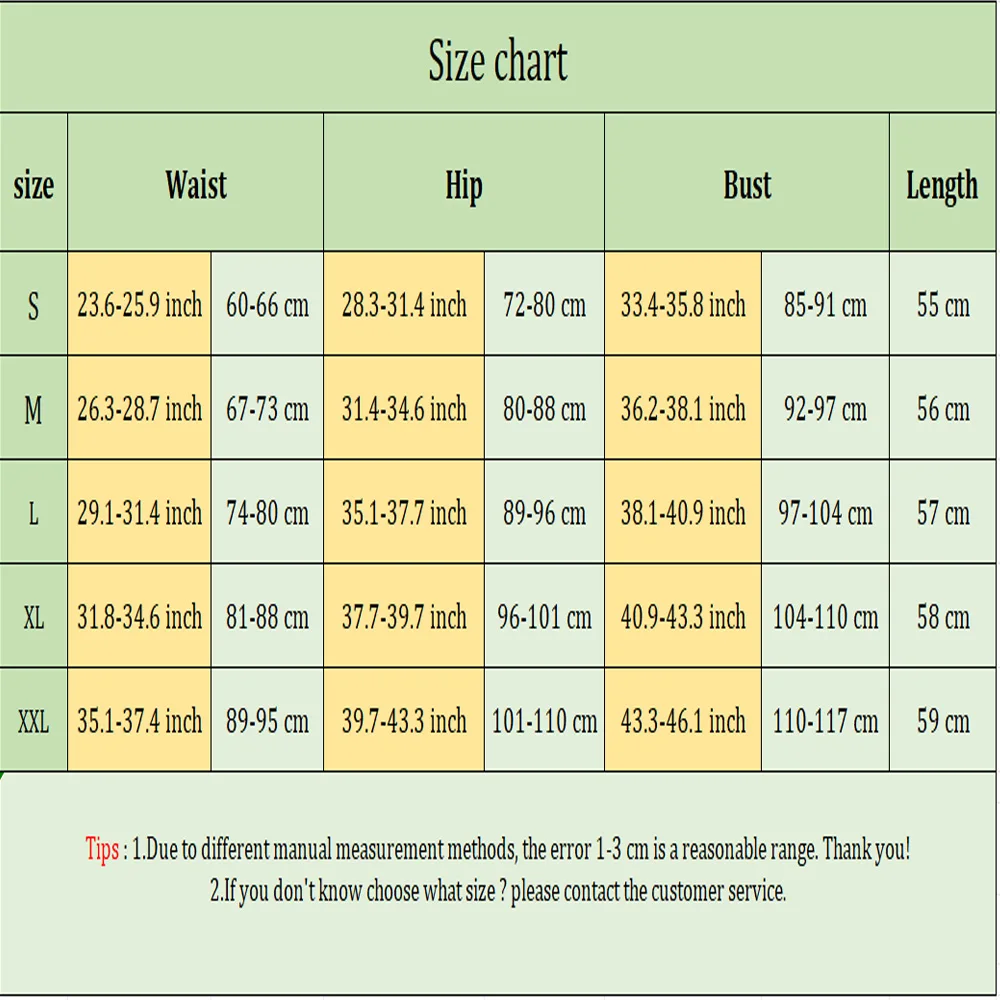Click the 67-73 cm waist cell
Screen dimensions: 1000x1000
coord(267,409)
